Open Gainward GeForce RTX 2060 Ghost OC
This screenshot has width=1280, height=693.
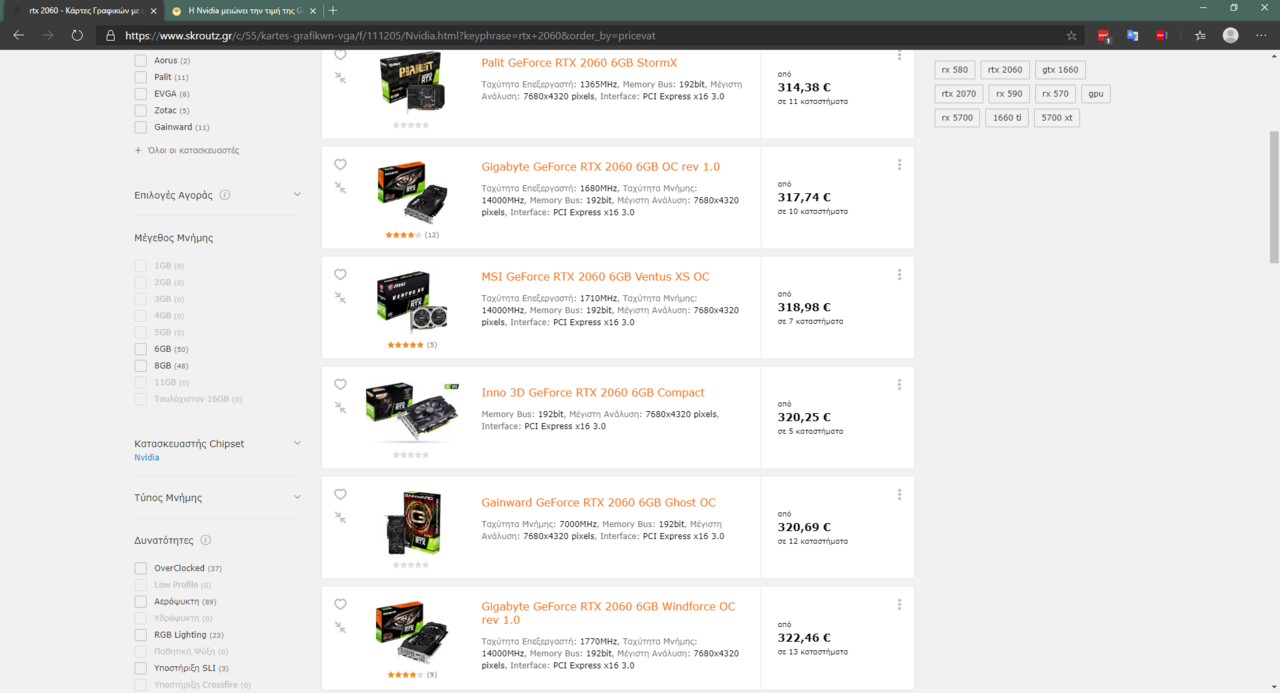[598, 503]
